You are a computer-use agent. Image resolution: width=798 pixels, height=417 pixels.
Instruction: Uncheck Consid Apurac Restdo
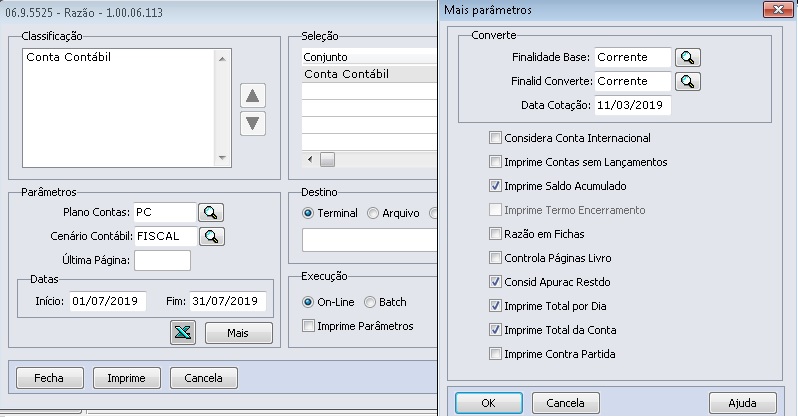tap(495, 282)
